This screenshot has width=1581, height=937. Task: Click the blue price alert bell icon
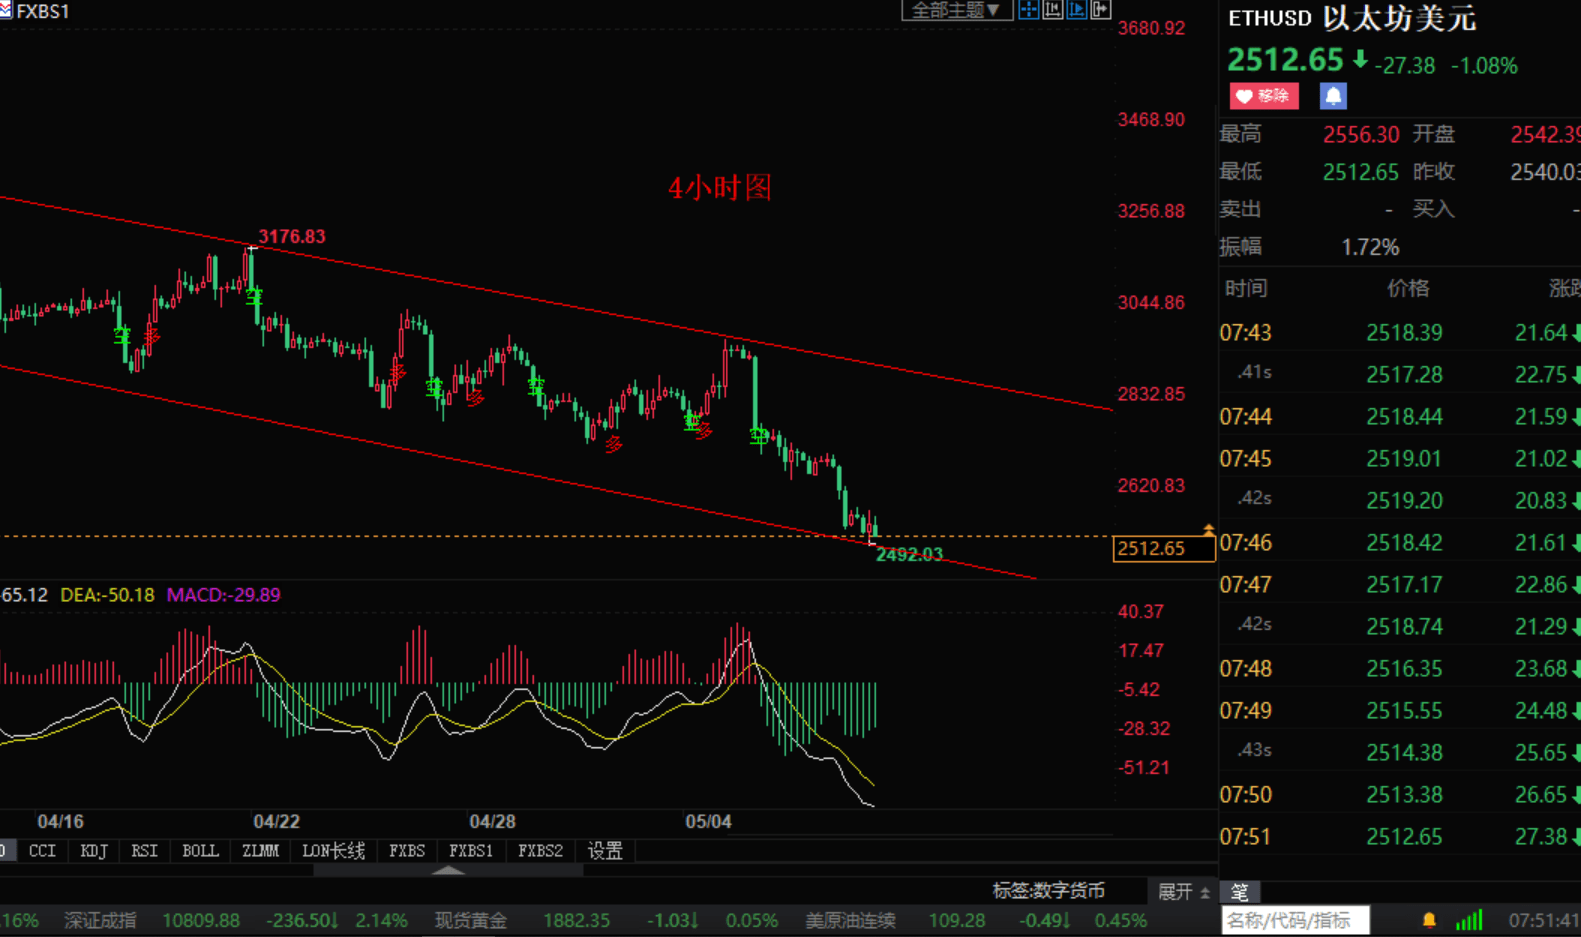(1333, 96)
